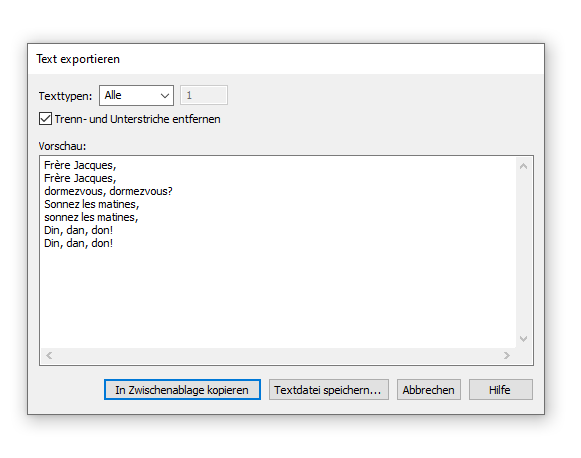
Task: Open the Texttypen dropdown showing Alle
Action: (x=136, y=96)
